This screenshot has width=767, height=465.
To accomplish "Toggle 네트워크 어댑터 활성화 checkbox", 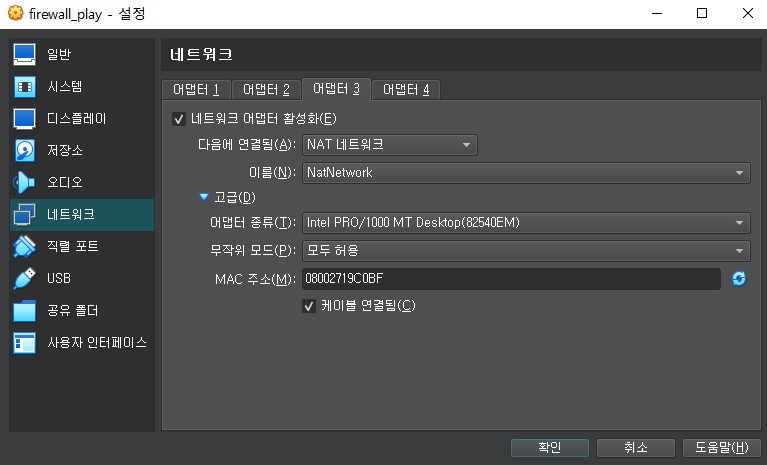I will [179, 119].
